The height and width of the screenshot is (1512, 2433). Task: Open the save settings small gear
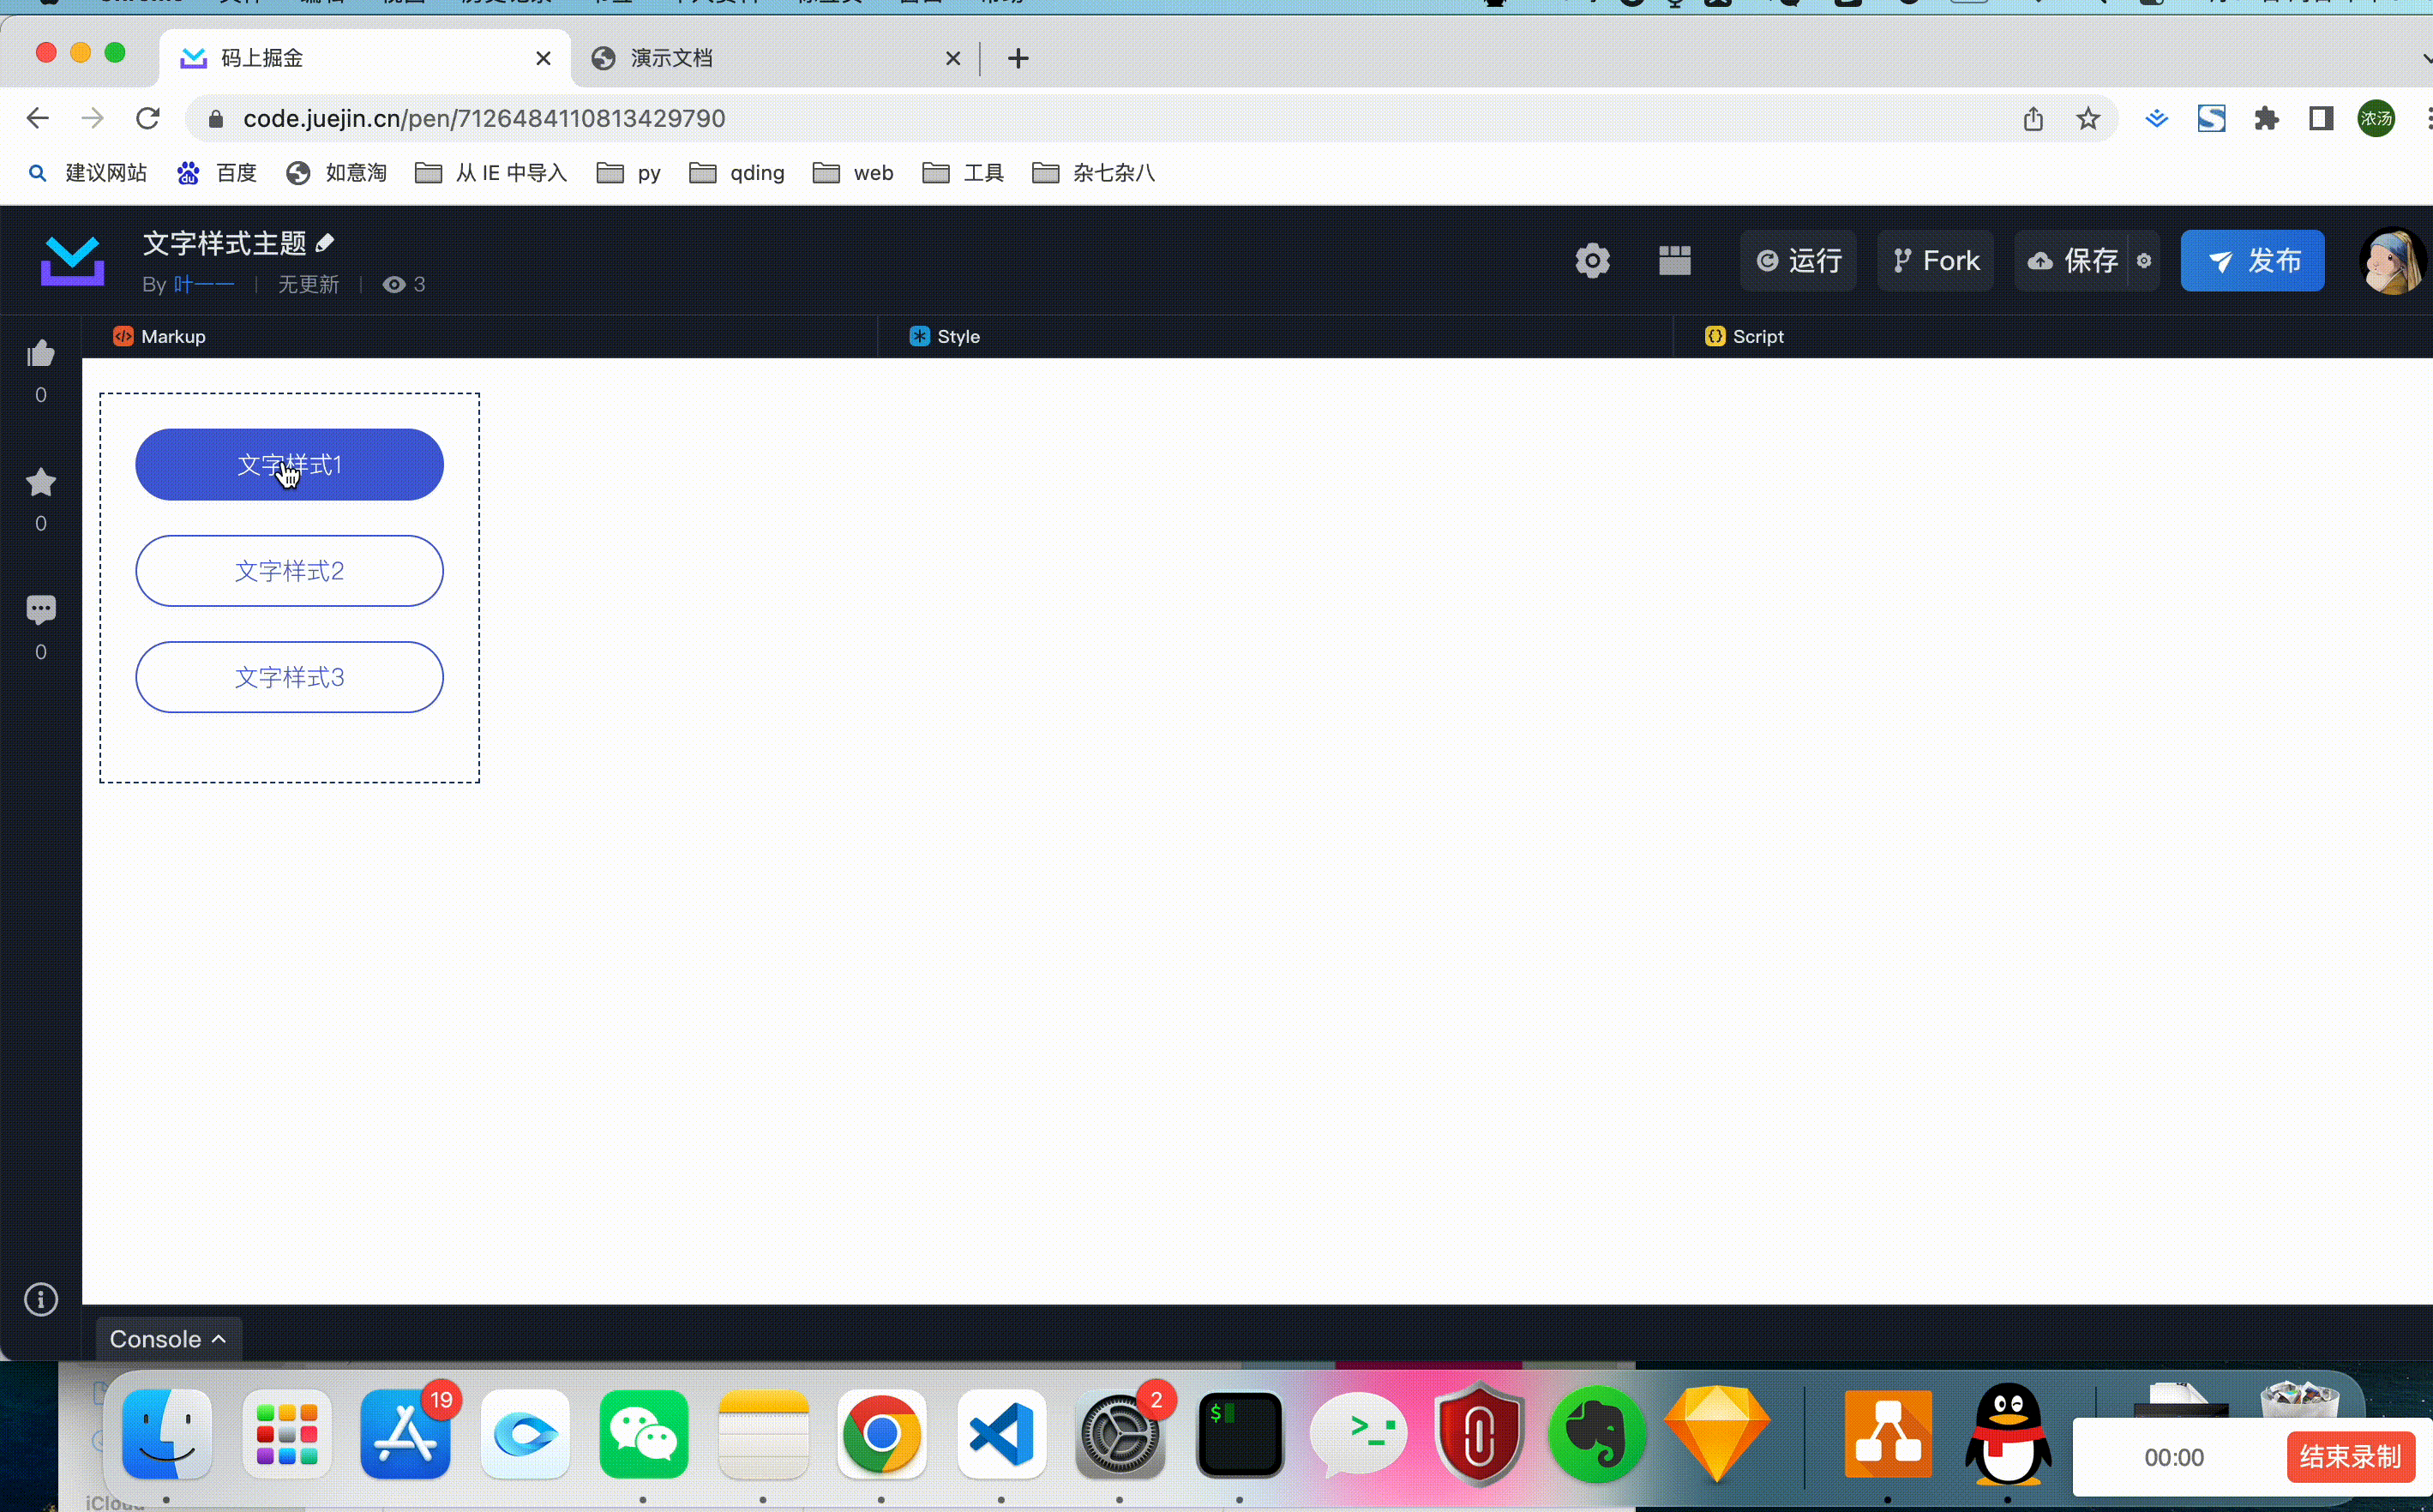(2144, 261)
